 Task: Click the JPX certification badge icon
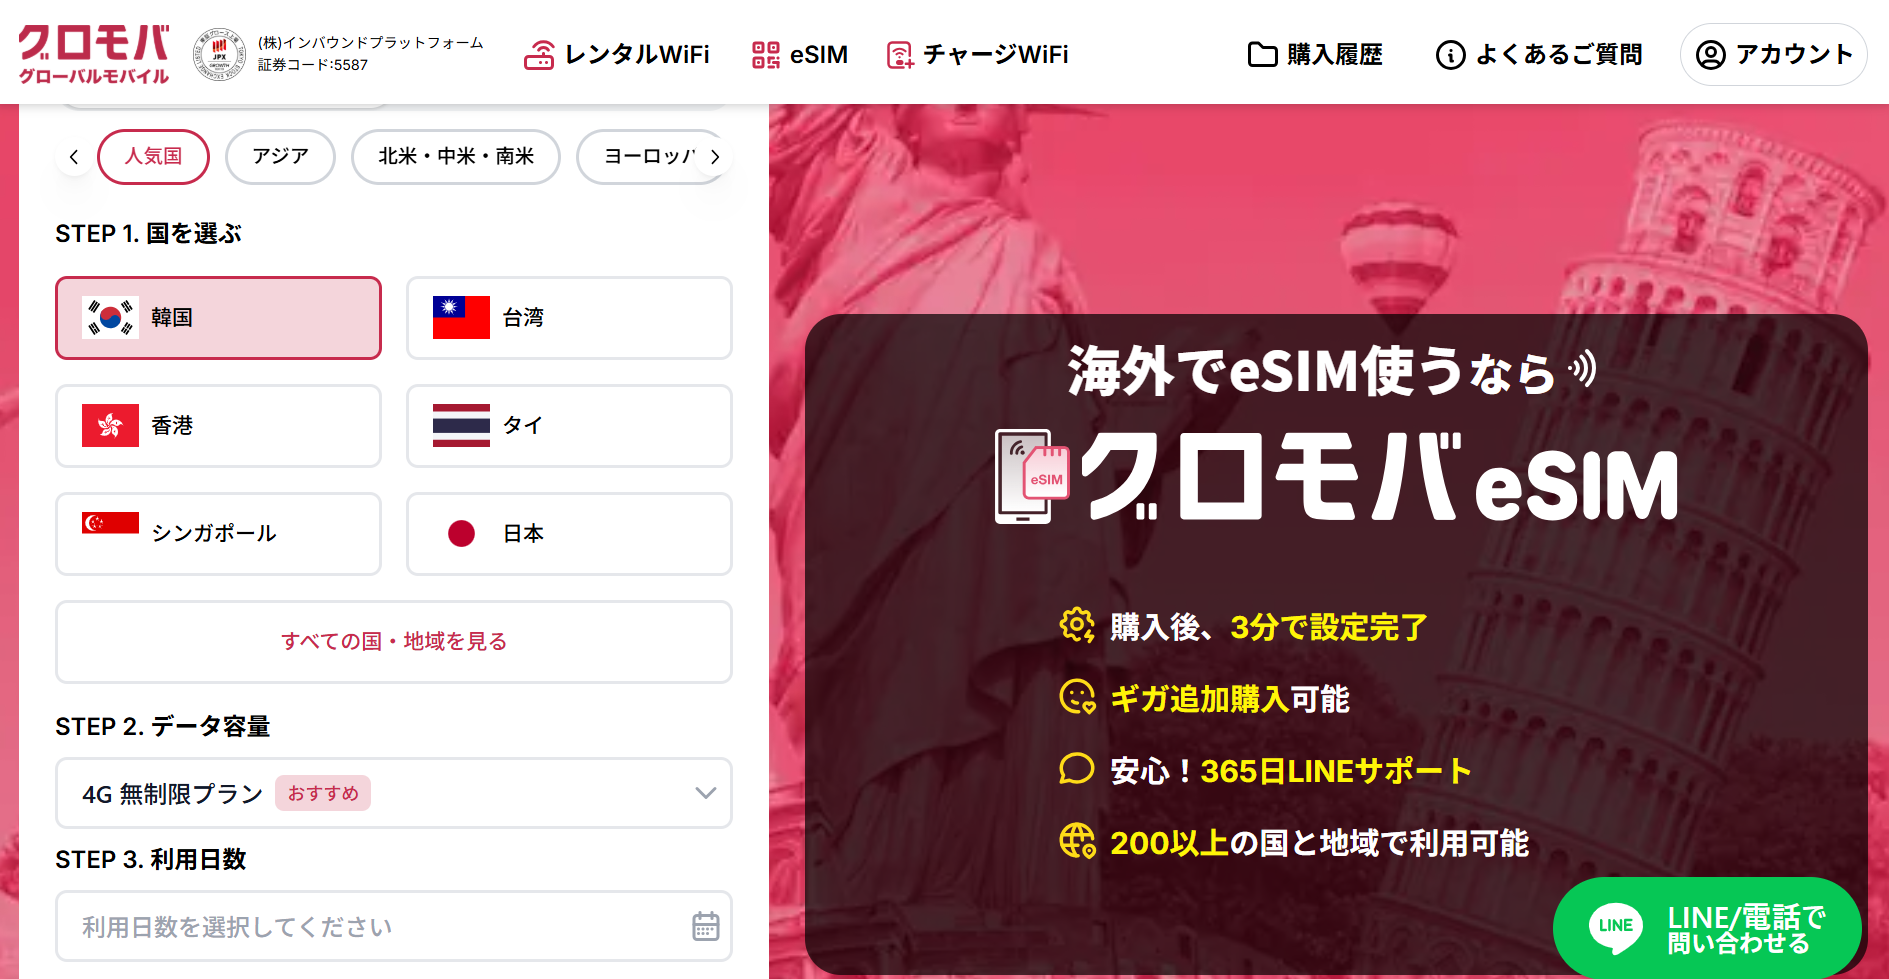pyautogui.click(x=219, y=54)
